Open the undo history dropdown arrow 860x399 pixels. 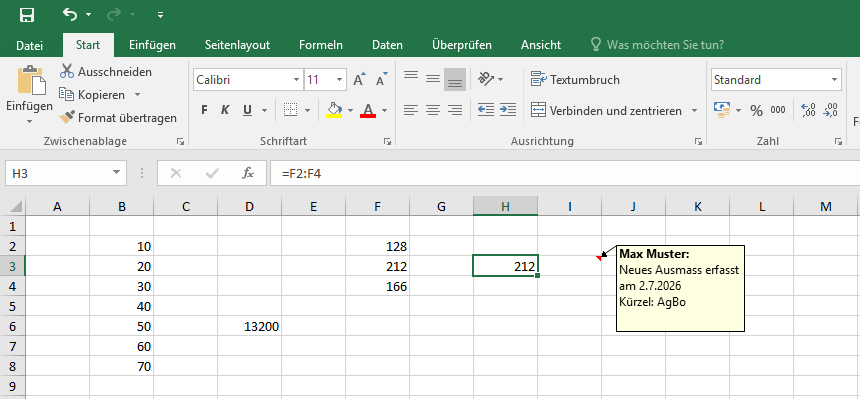pyautogui.click(x=89, y=15)
